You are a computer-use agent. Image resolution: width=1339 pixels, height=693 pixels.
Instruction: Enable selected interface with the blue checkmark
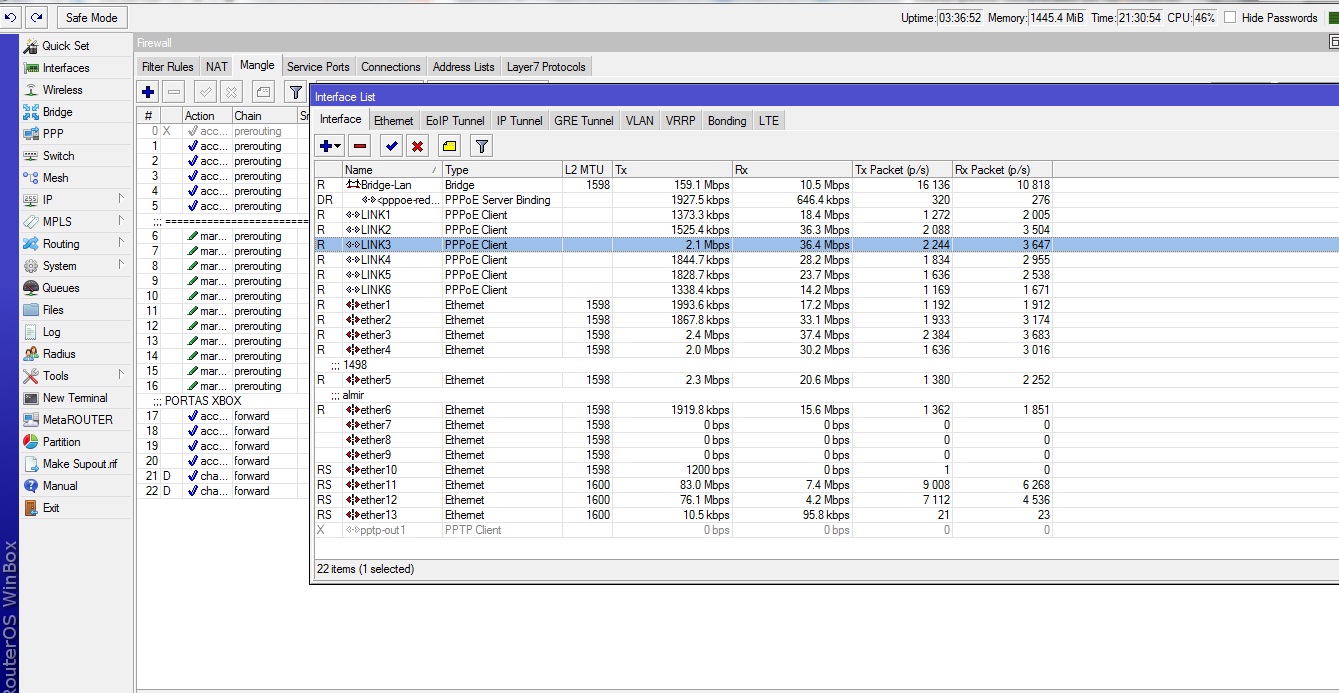point(392,146)
